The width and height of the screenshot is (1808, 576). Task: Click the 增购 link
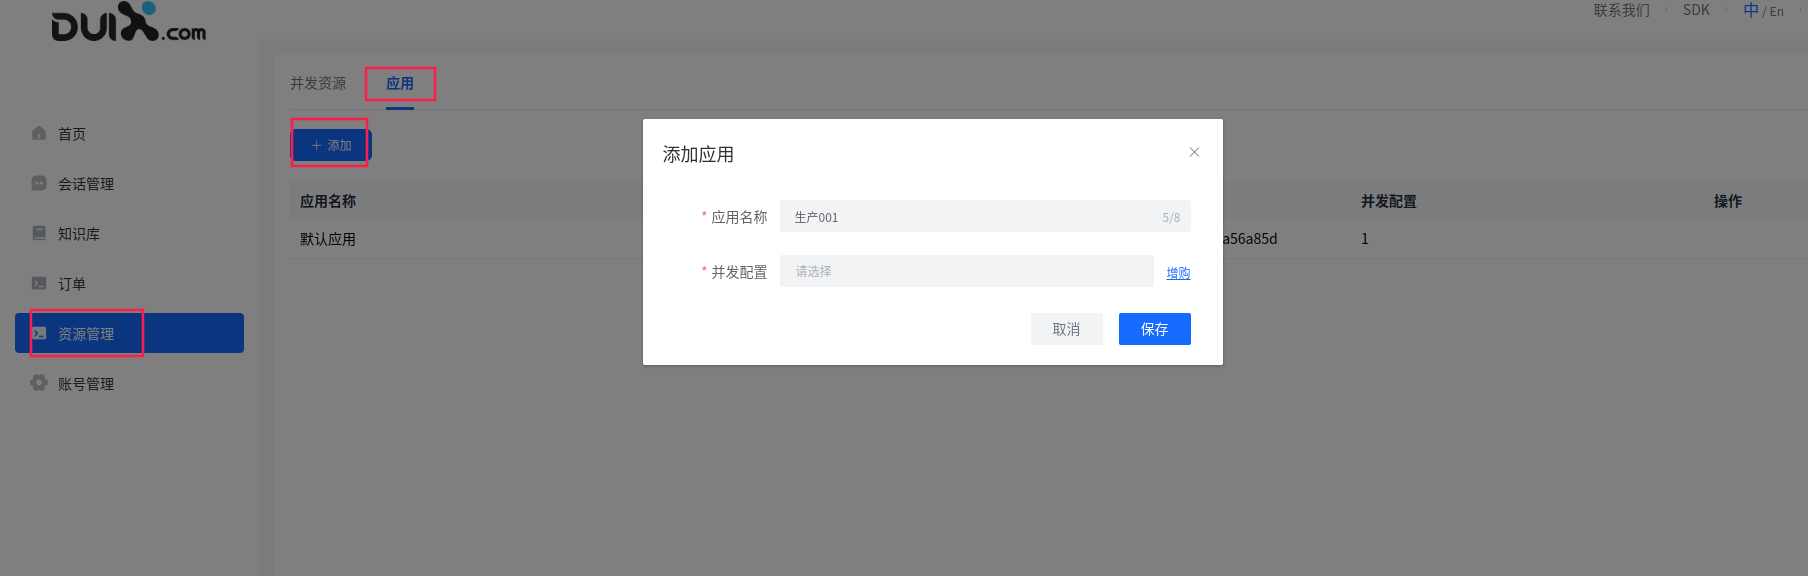(1178, 273)
